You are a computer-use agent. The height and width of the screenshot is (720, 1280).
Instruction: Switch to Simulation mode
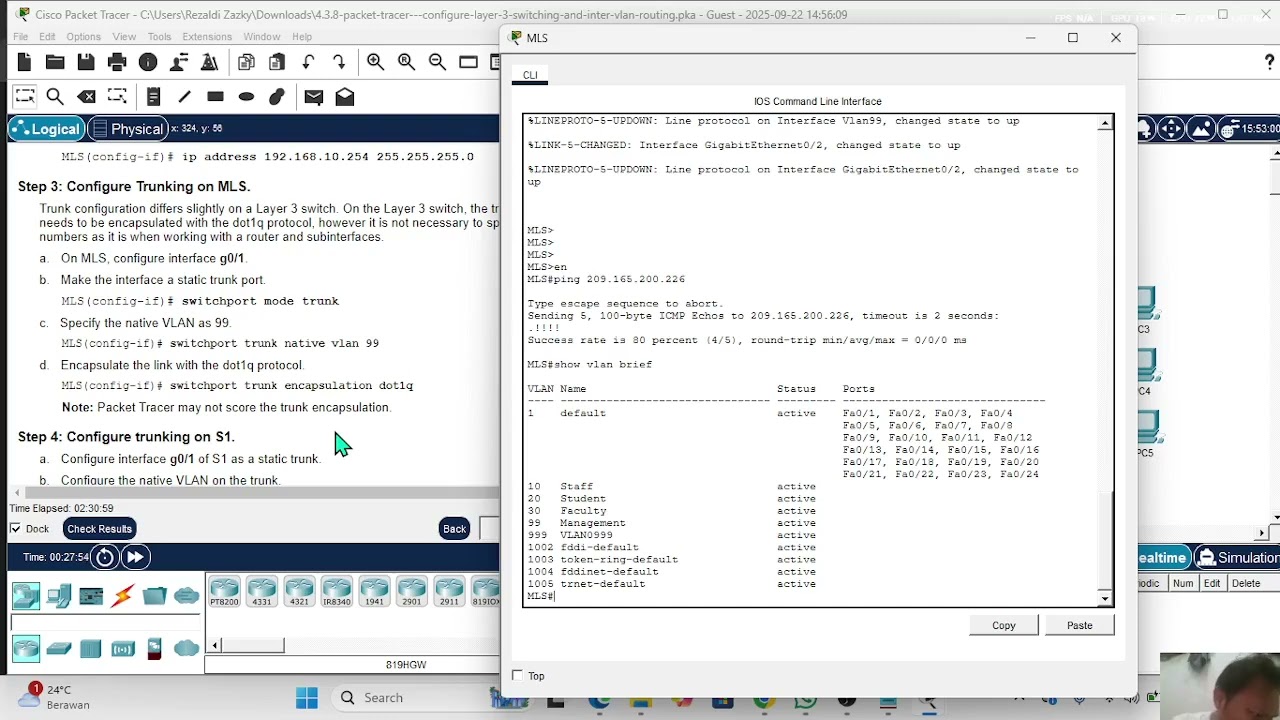[1236, 558]
